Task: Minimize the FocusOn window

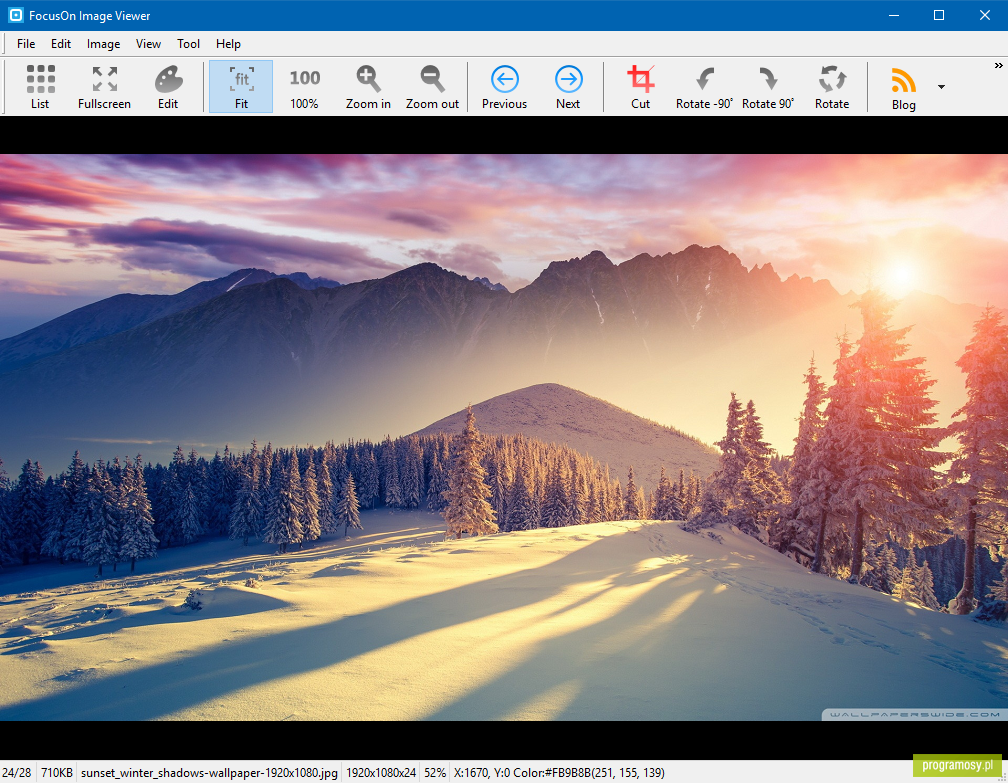Action: (x=894, y=15)
